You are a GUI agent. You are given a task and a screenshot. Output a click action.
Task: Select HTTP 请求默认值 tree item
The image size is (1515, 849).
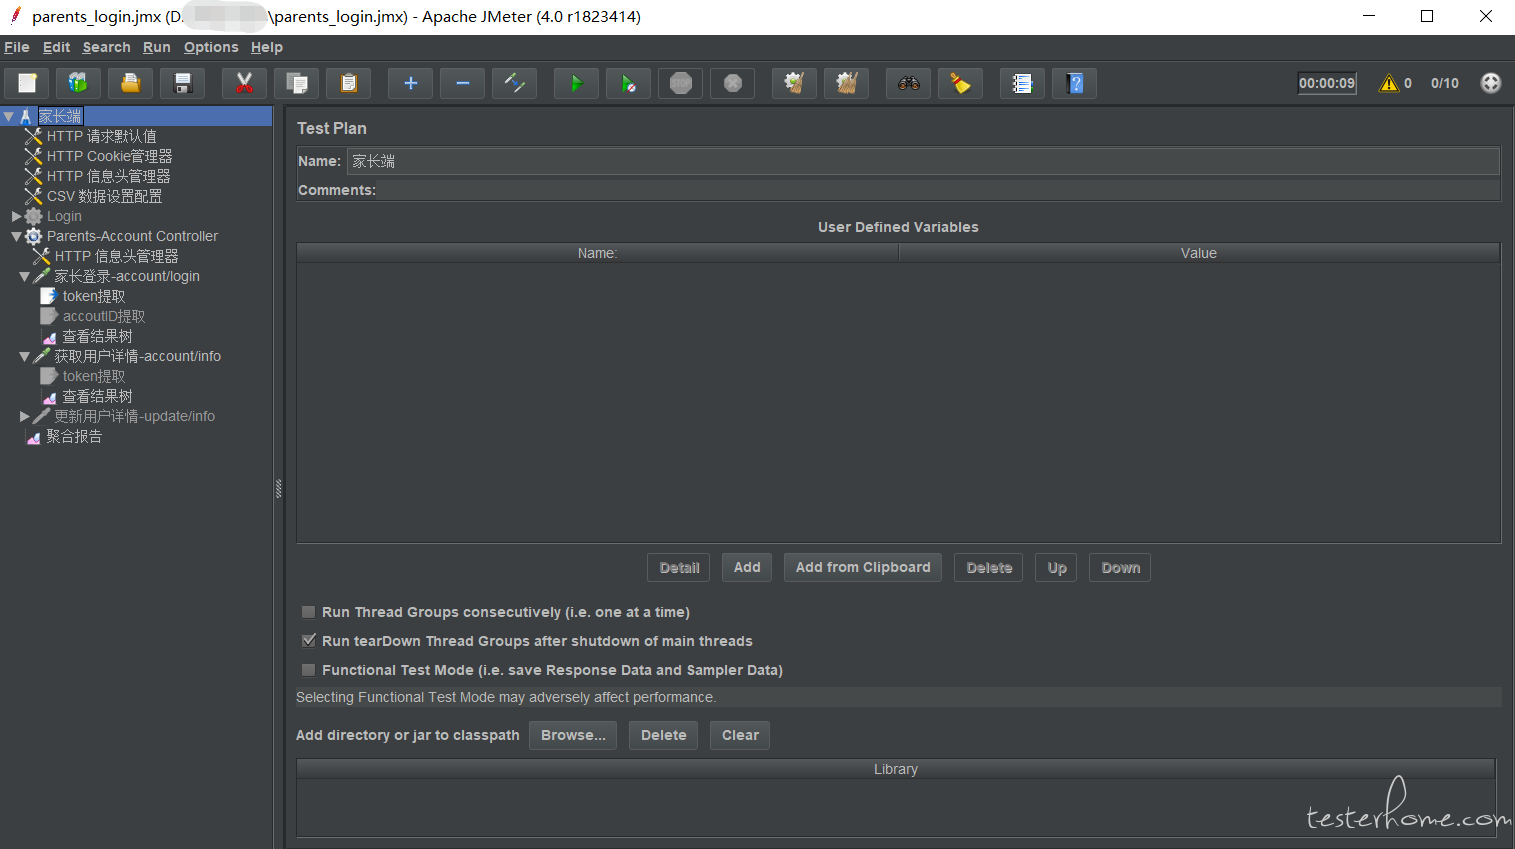pyautogui.click(x=101, y=136)
